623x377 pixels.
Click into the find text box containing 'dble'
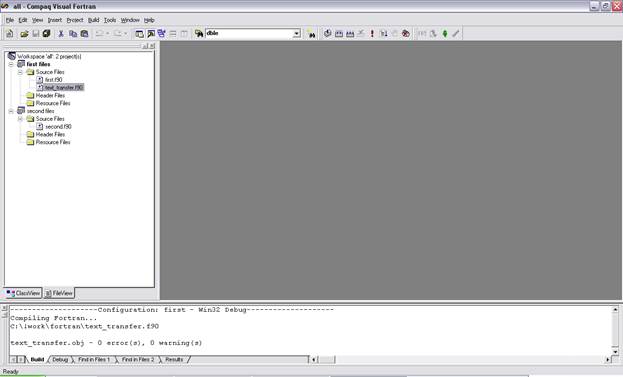[249, 34]
